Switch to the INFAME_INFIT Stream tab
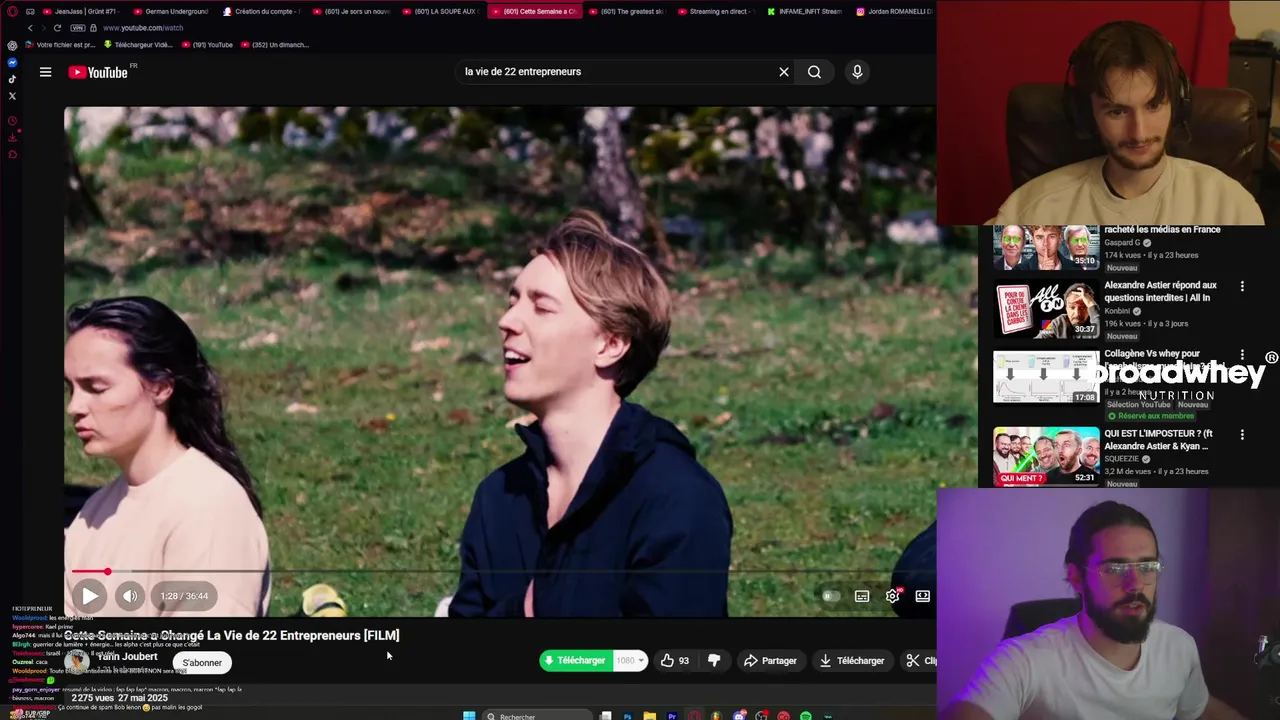This screenshot has width=1280, height=720. point(804,11)
